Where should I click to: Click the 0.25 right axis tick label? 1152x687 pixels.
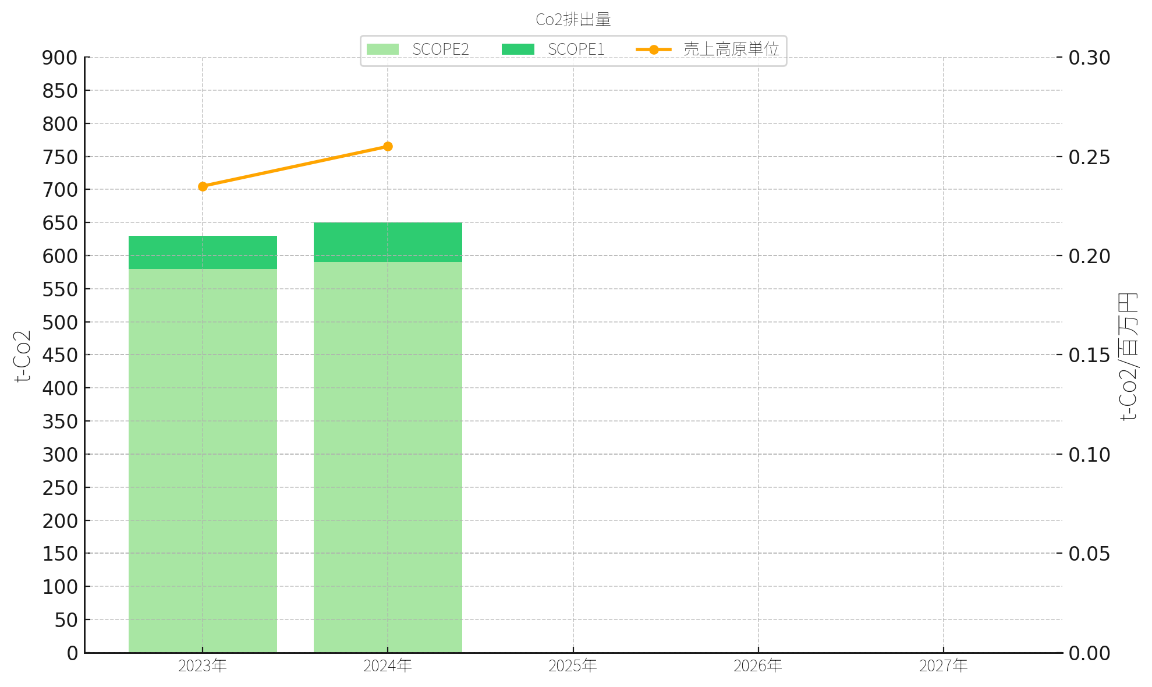[x=1089, y=157]
